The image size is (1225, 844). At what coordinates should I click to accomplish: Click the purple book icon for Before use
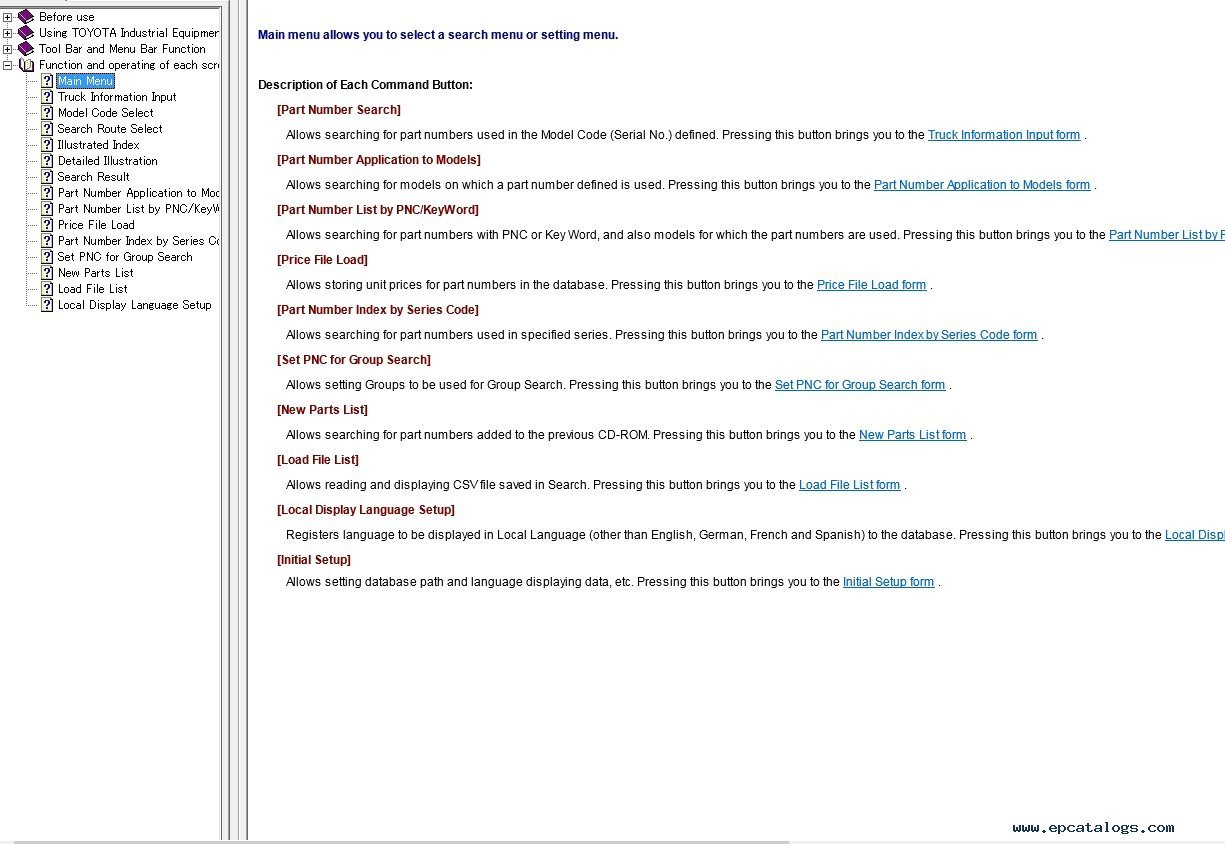pyautogui.click(x=26, y=17)
